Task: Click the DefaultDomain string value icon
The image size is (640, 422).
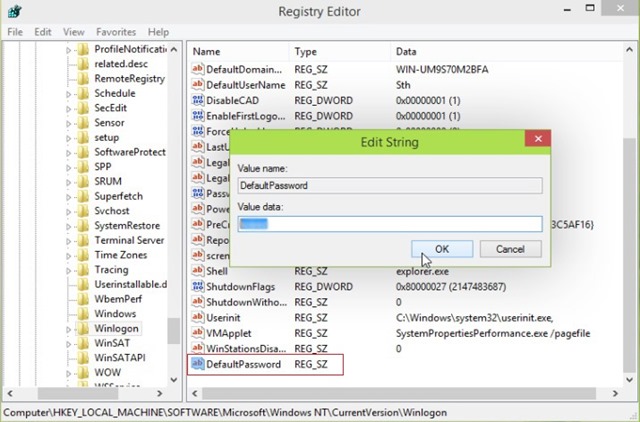Action: pyautogui.click(x=198, y=69)
